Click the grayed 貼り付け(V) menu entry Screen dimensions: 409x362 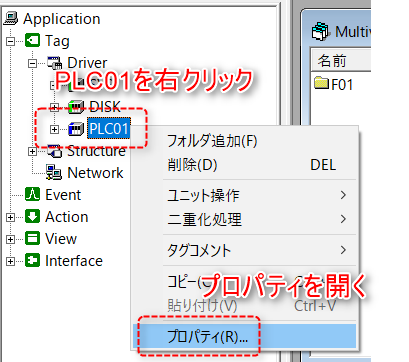click(x=244, y=305)
